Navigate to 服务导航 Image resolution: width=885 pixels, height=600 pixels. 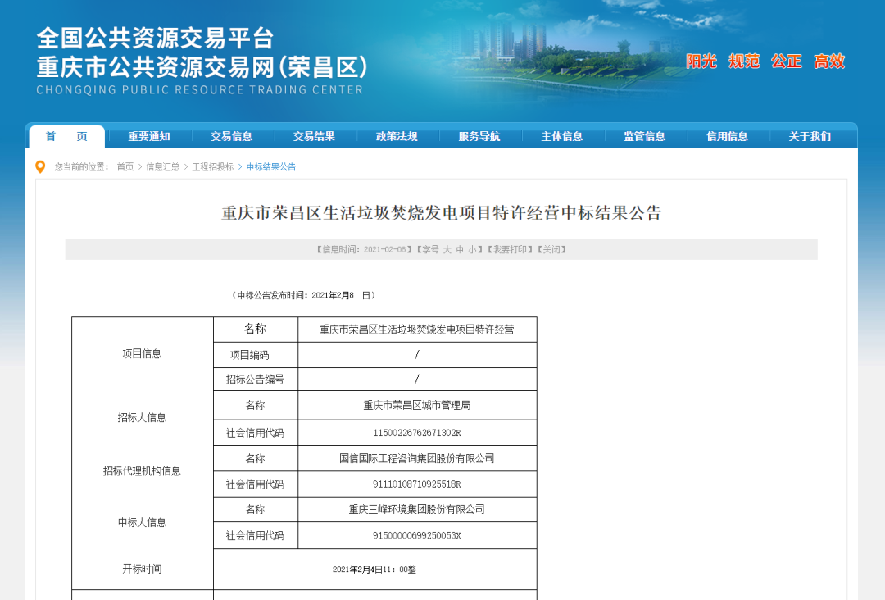[479, 136]
